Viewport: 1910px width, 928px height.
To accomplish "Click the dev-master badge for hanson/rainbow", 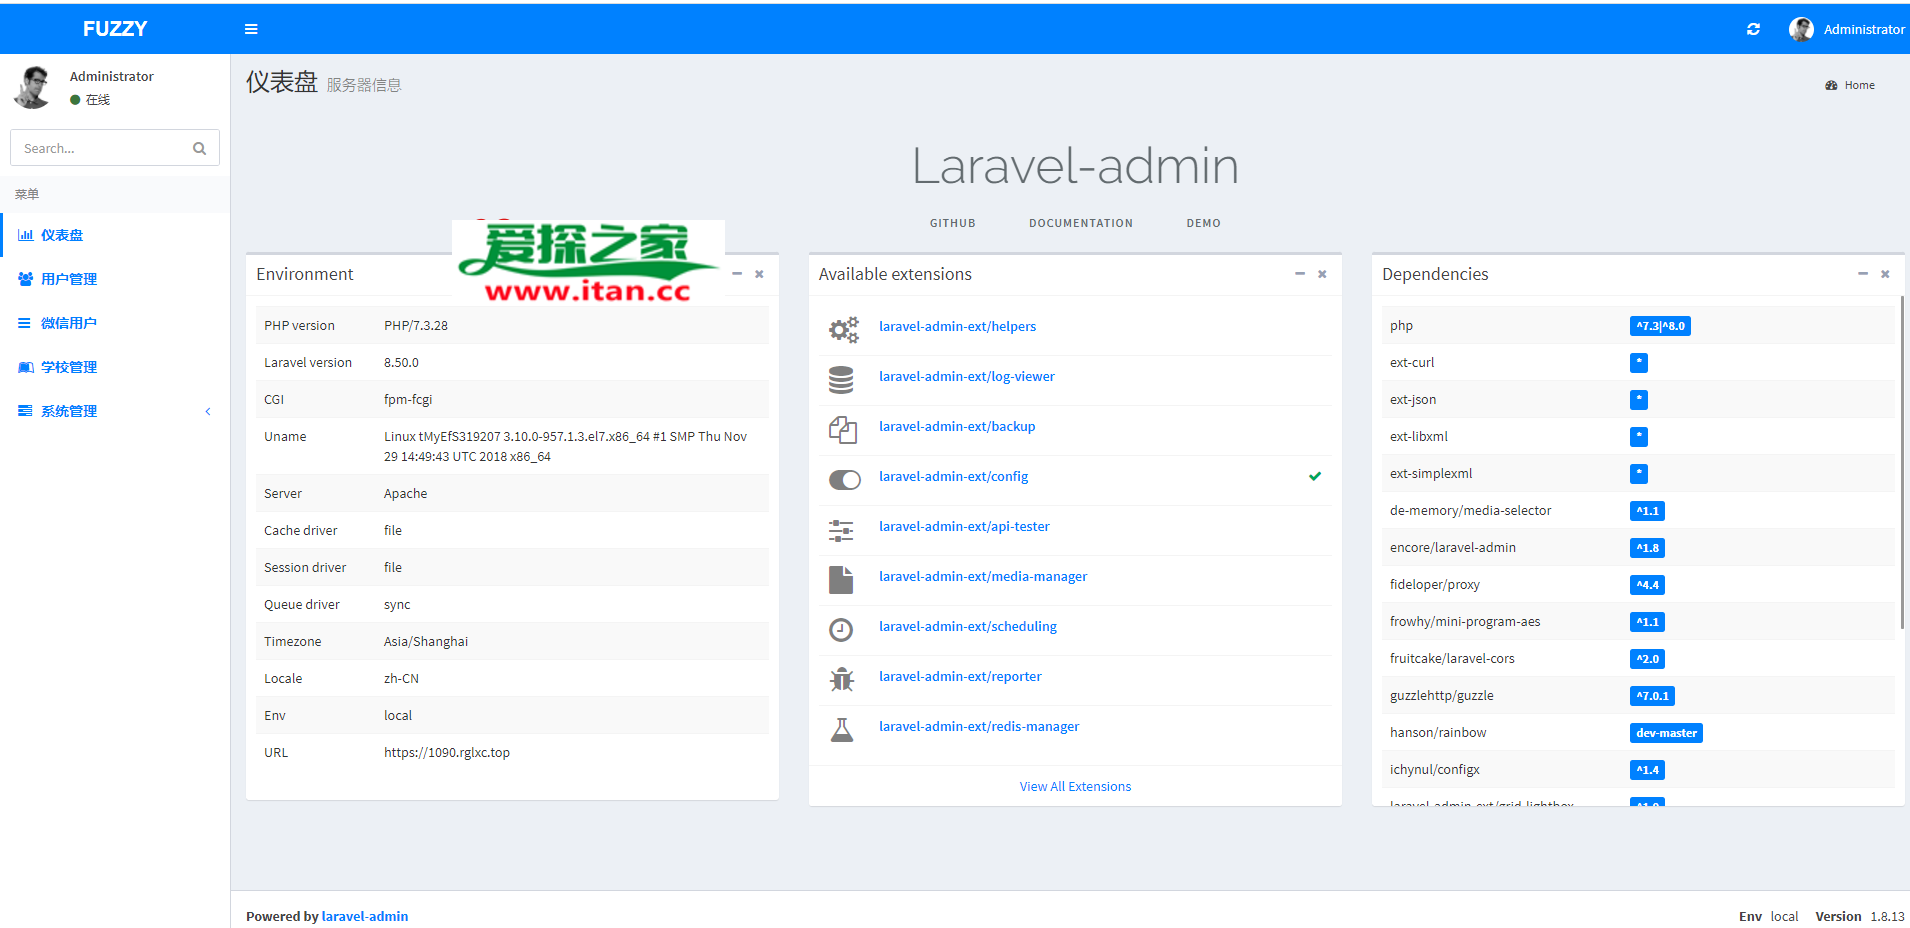I will (1666, 733).
